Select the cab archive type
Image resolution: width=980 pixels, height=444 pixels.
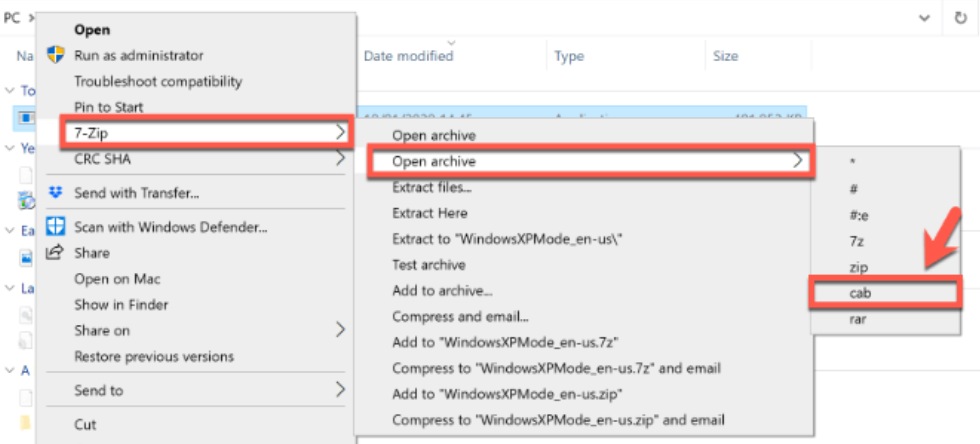[x=860, y=293]
